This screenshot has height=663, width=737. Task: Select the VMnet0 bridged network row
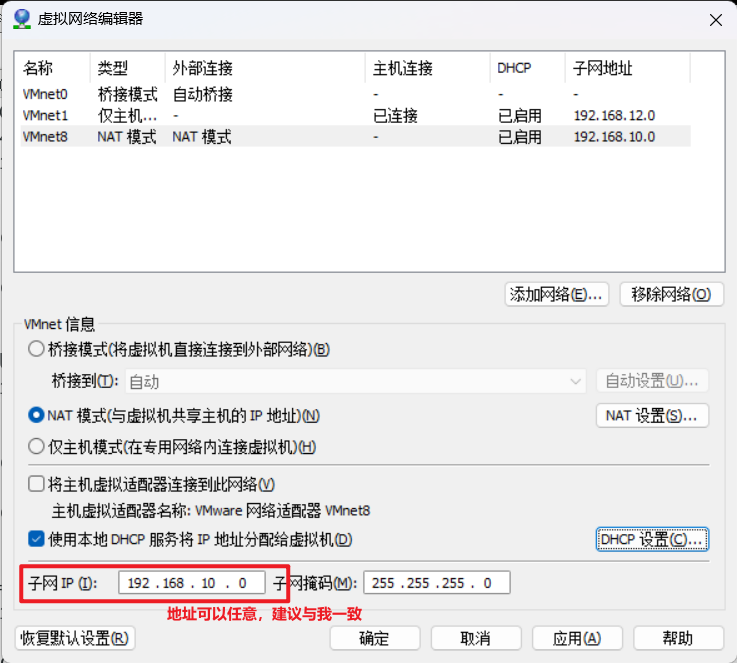[x=45, y=95]
